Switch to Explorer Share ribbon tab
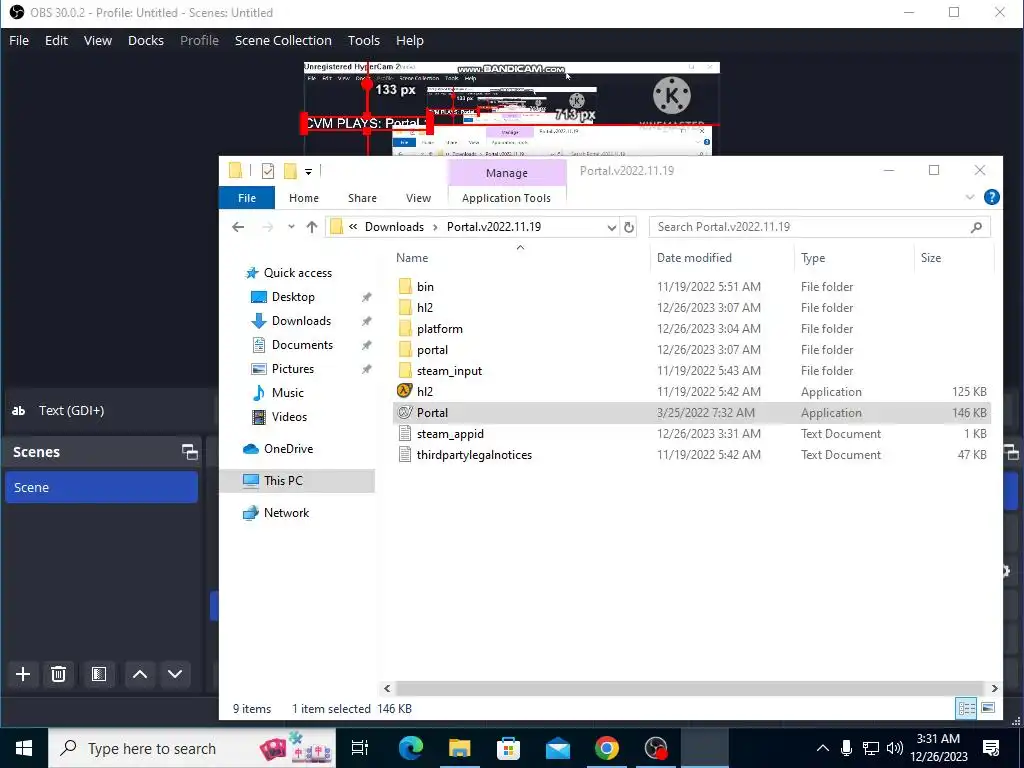This screenshot has width=1024, height=768. coord(362,198)
